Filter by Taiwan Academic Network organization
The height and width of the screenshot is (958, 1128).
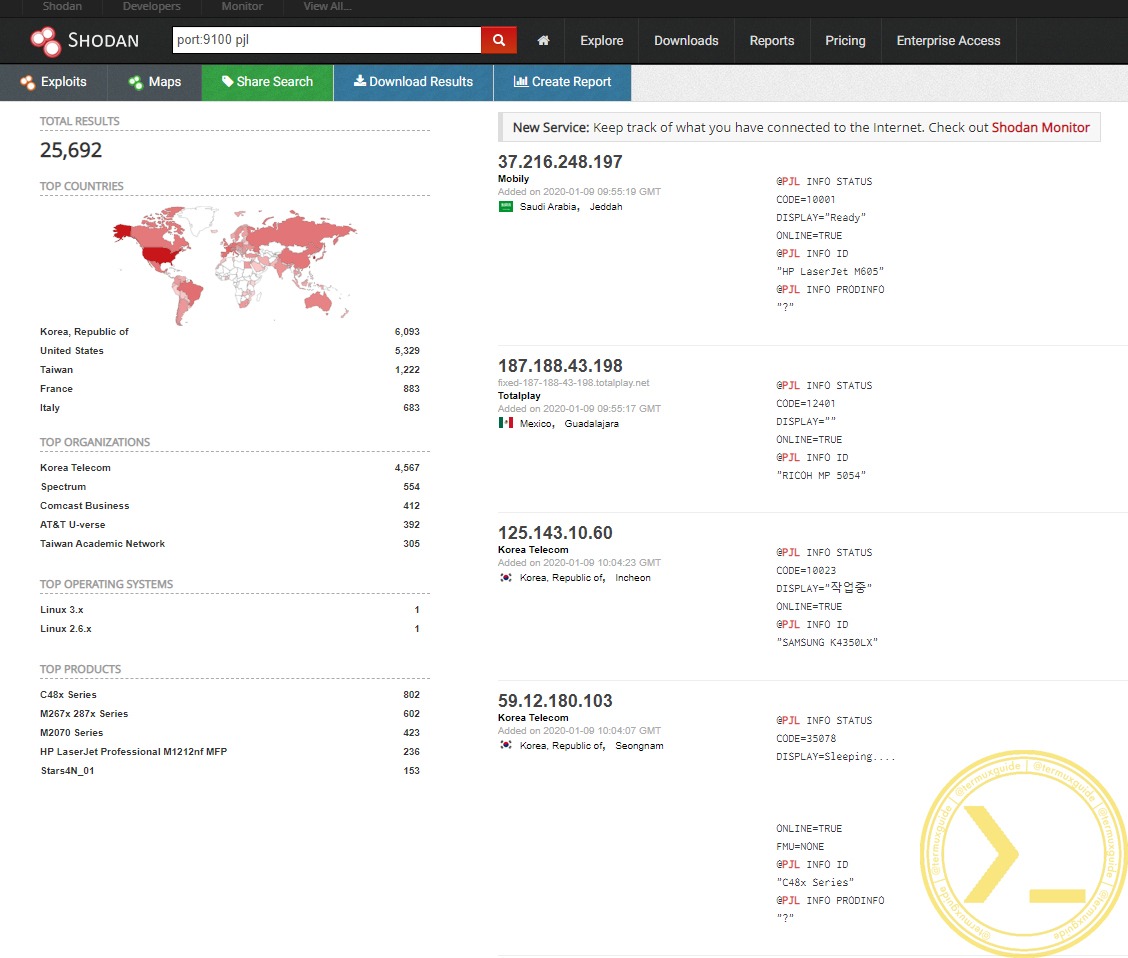[x=102, y=544]
